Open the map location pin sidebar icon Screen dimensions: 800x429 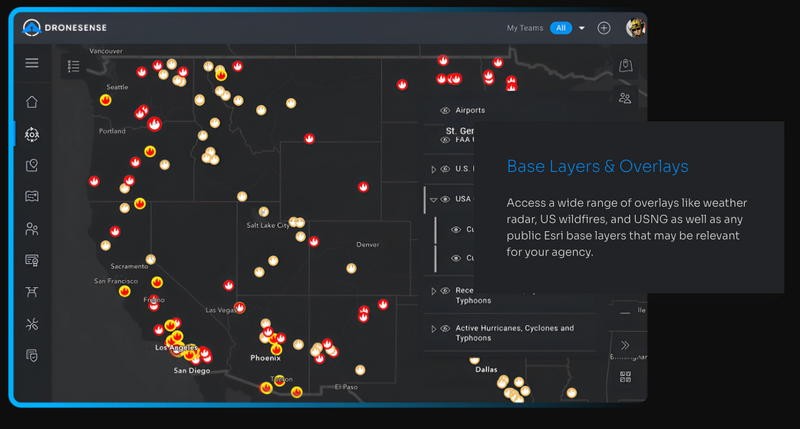tap(32, 165)
